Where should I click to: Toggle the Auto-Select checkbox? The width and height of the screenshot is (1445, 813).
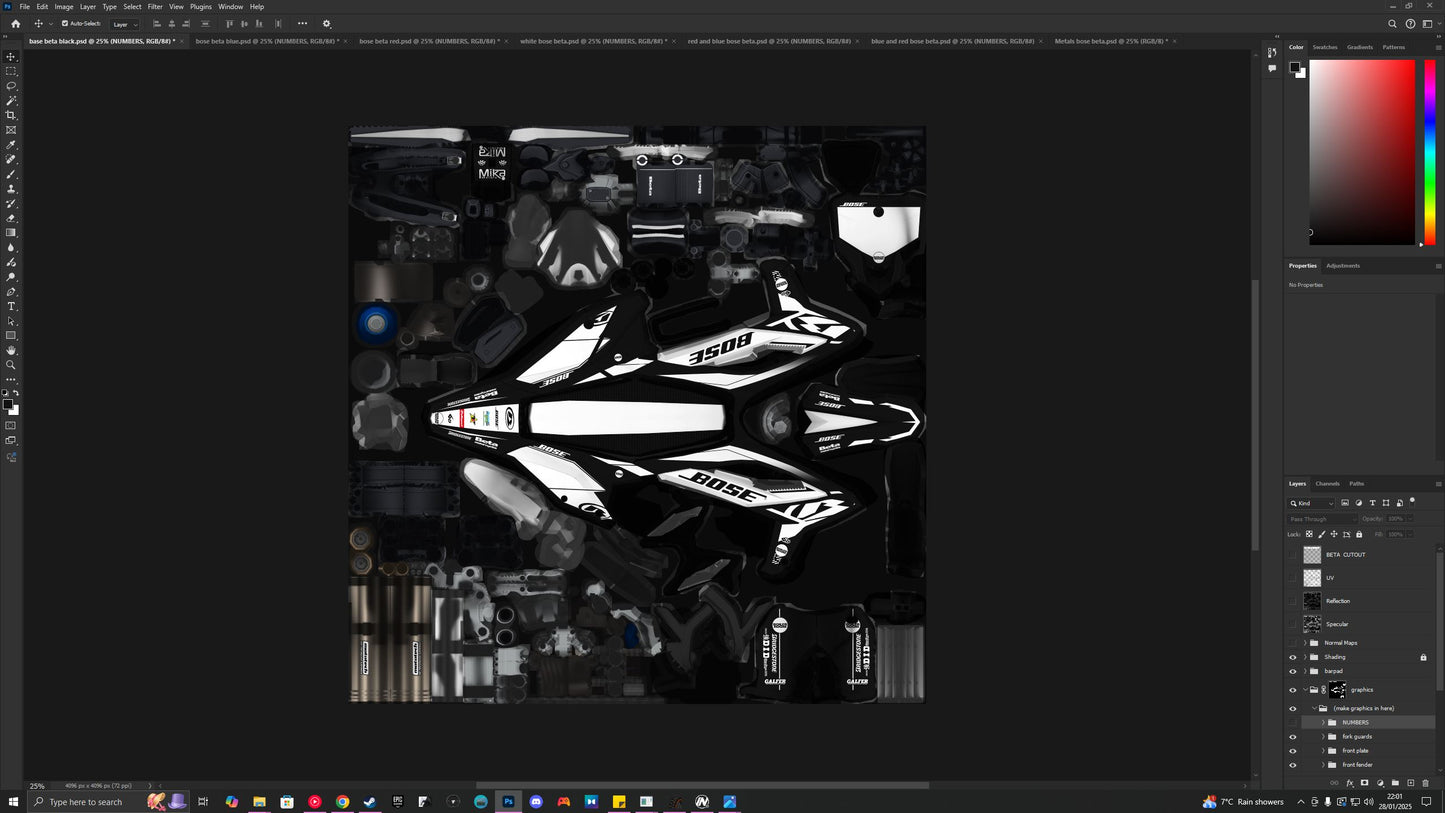[65, 24]
